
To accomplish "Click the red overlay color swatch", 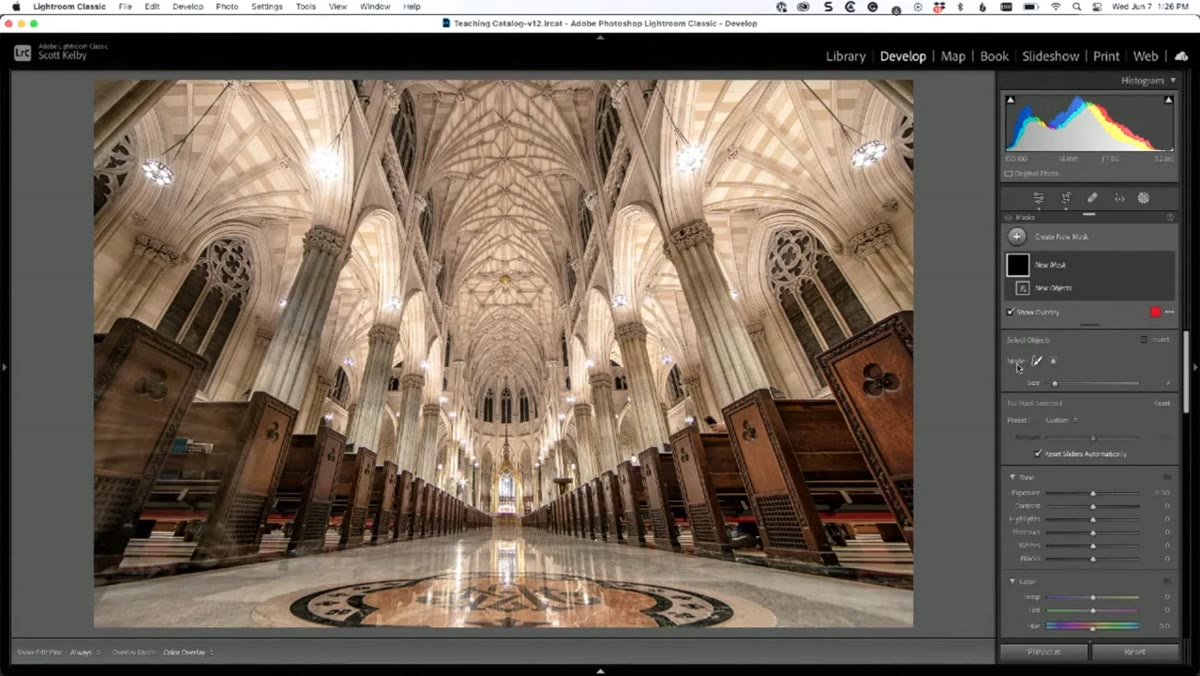I will click(x=1156, y=312).
